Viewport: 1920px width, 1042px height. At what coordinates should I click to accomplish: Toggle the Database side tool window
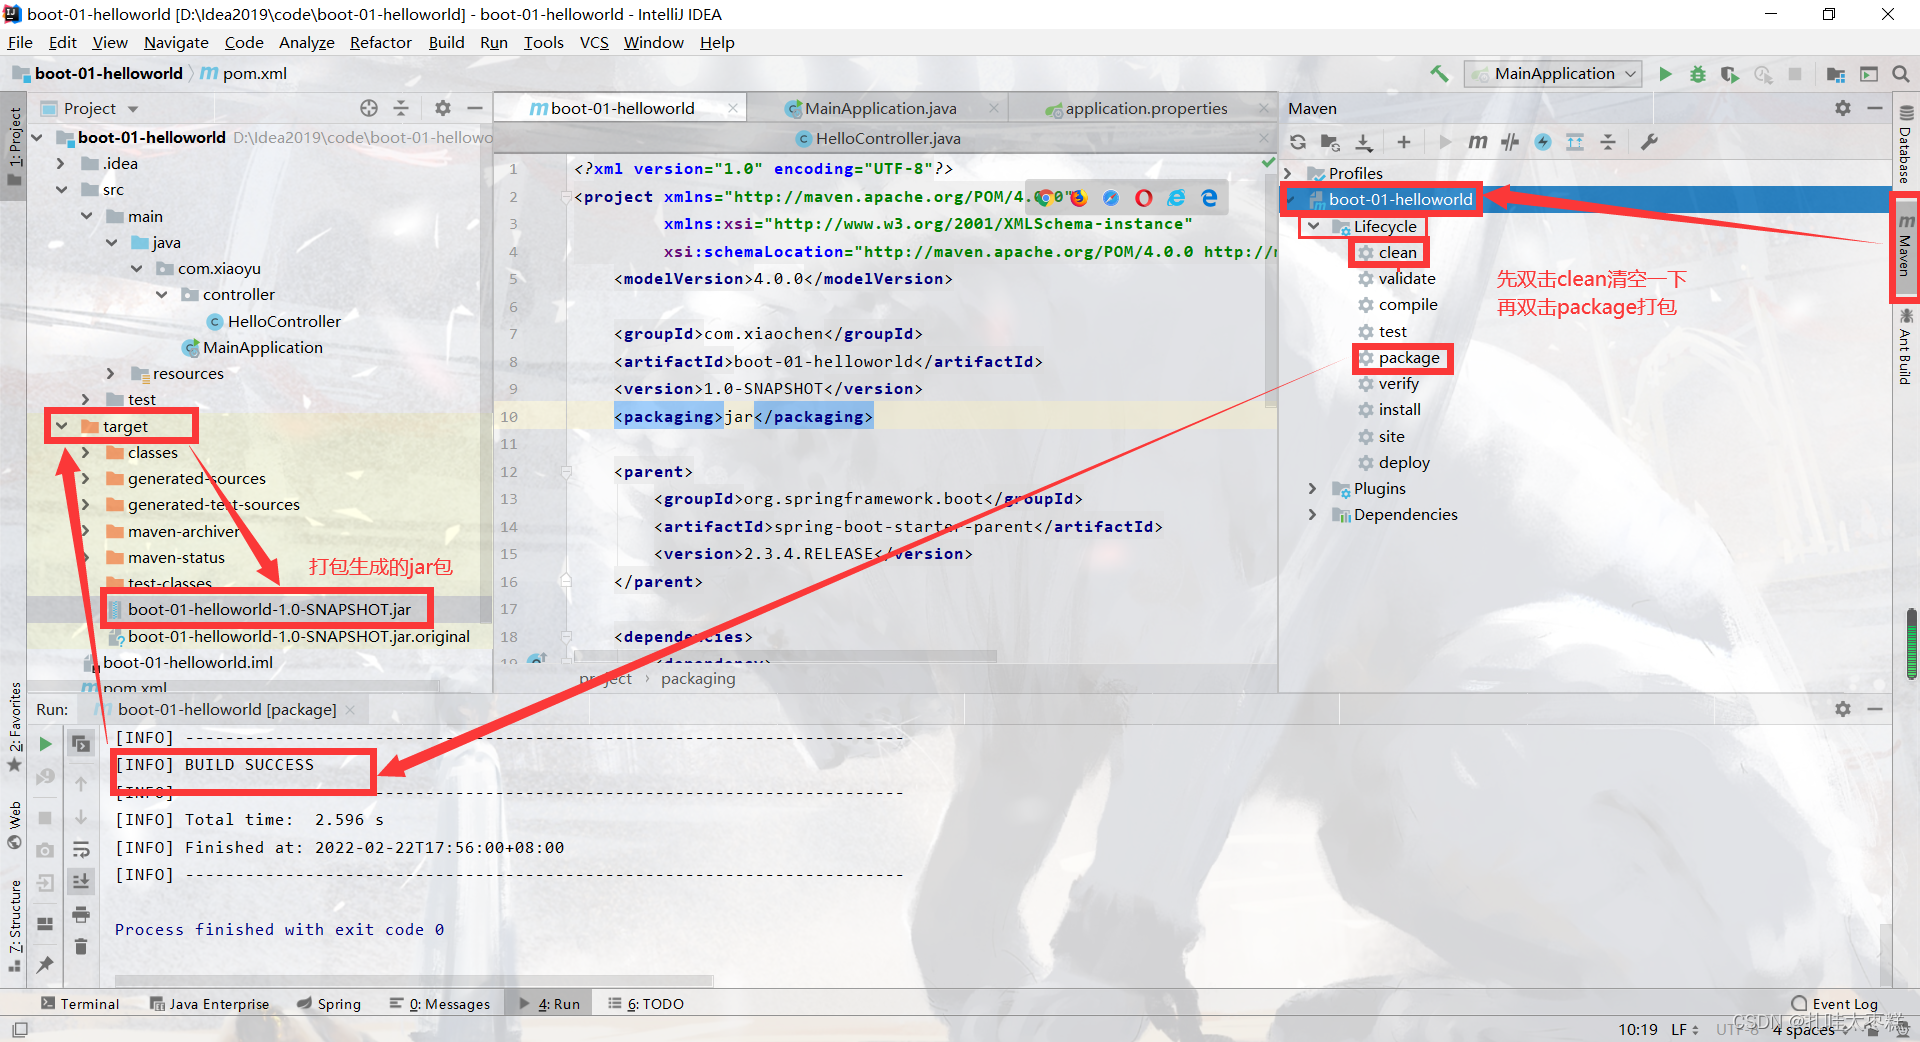pyautogui.click(x=1906, y=144)
